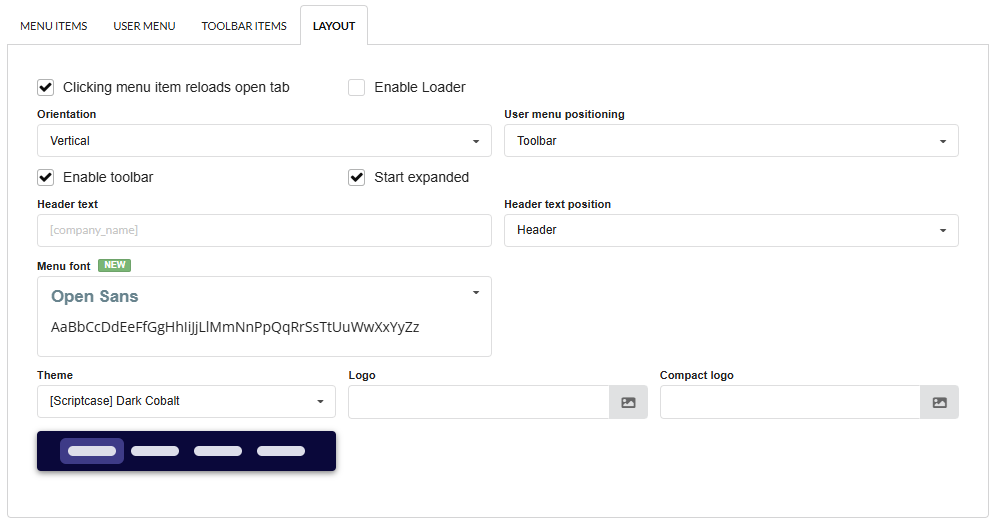Click the Start expanded label text

pyautogui.click(x=422, y=177)
